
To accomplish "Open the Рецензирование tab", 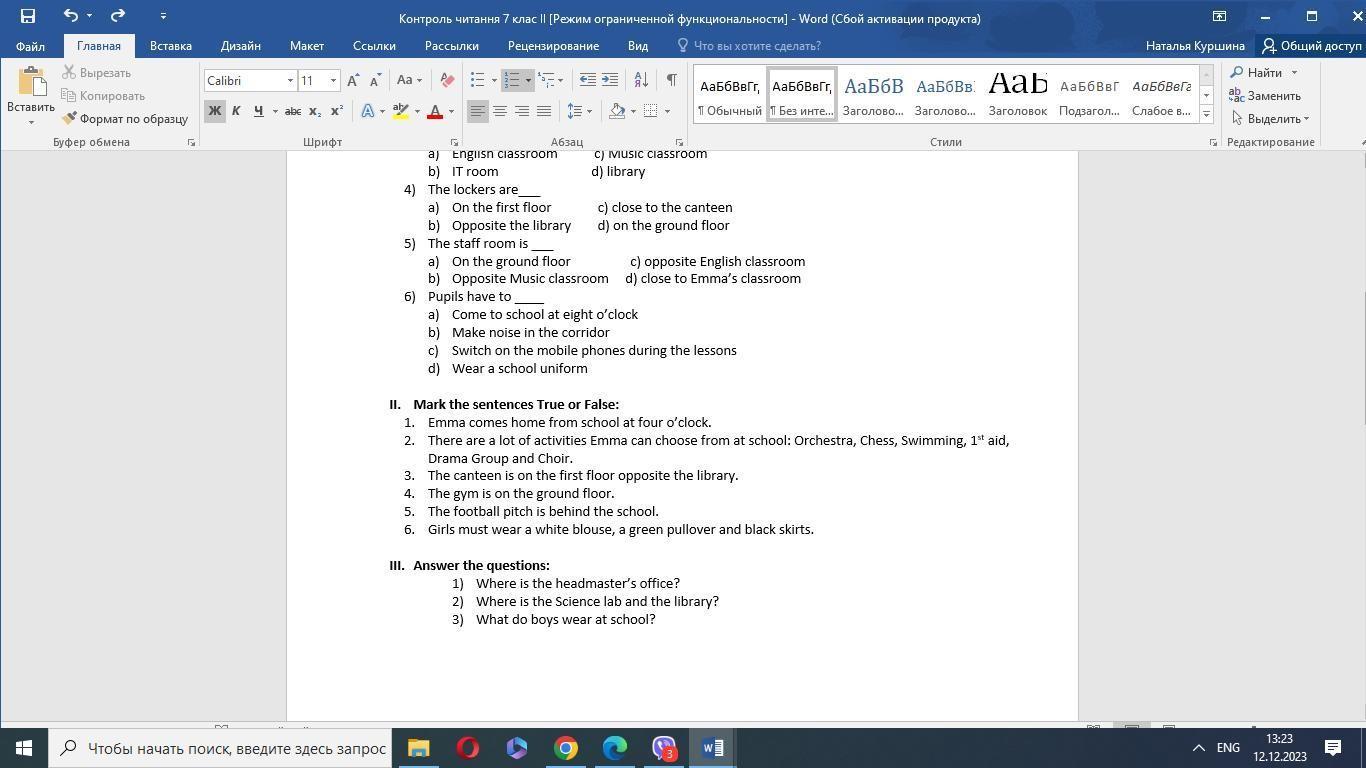I will [x=553, y=45].
